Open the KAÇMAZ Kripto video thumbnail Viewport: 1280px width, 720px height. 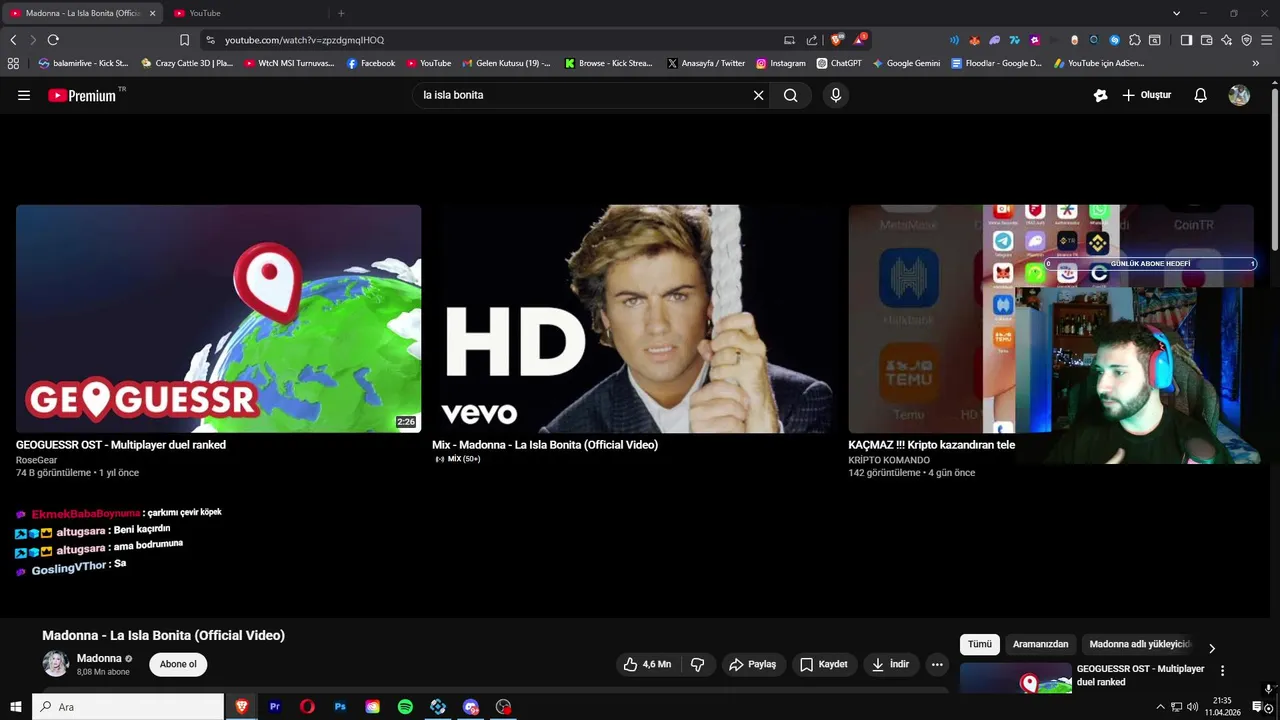[x=930, y=318]
